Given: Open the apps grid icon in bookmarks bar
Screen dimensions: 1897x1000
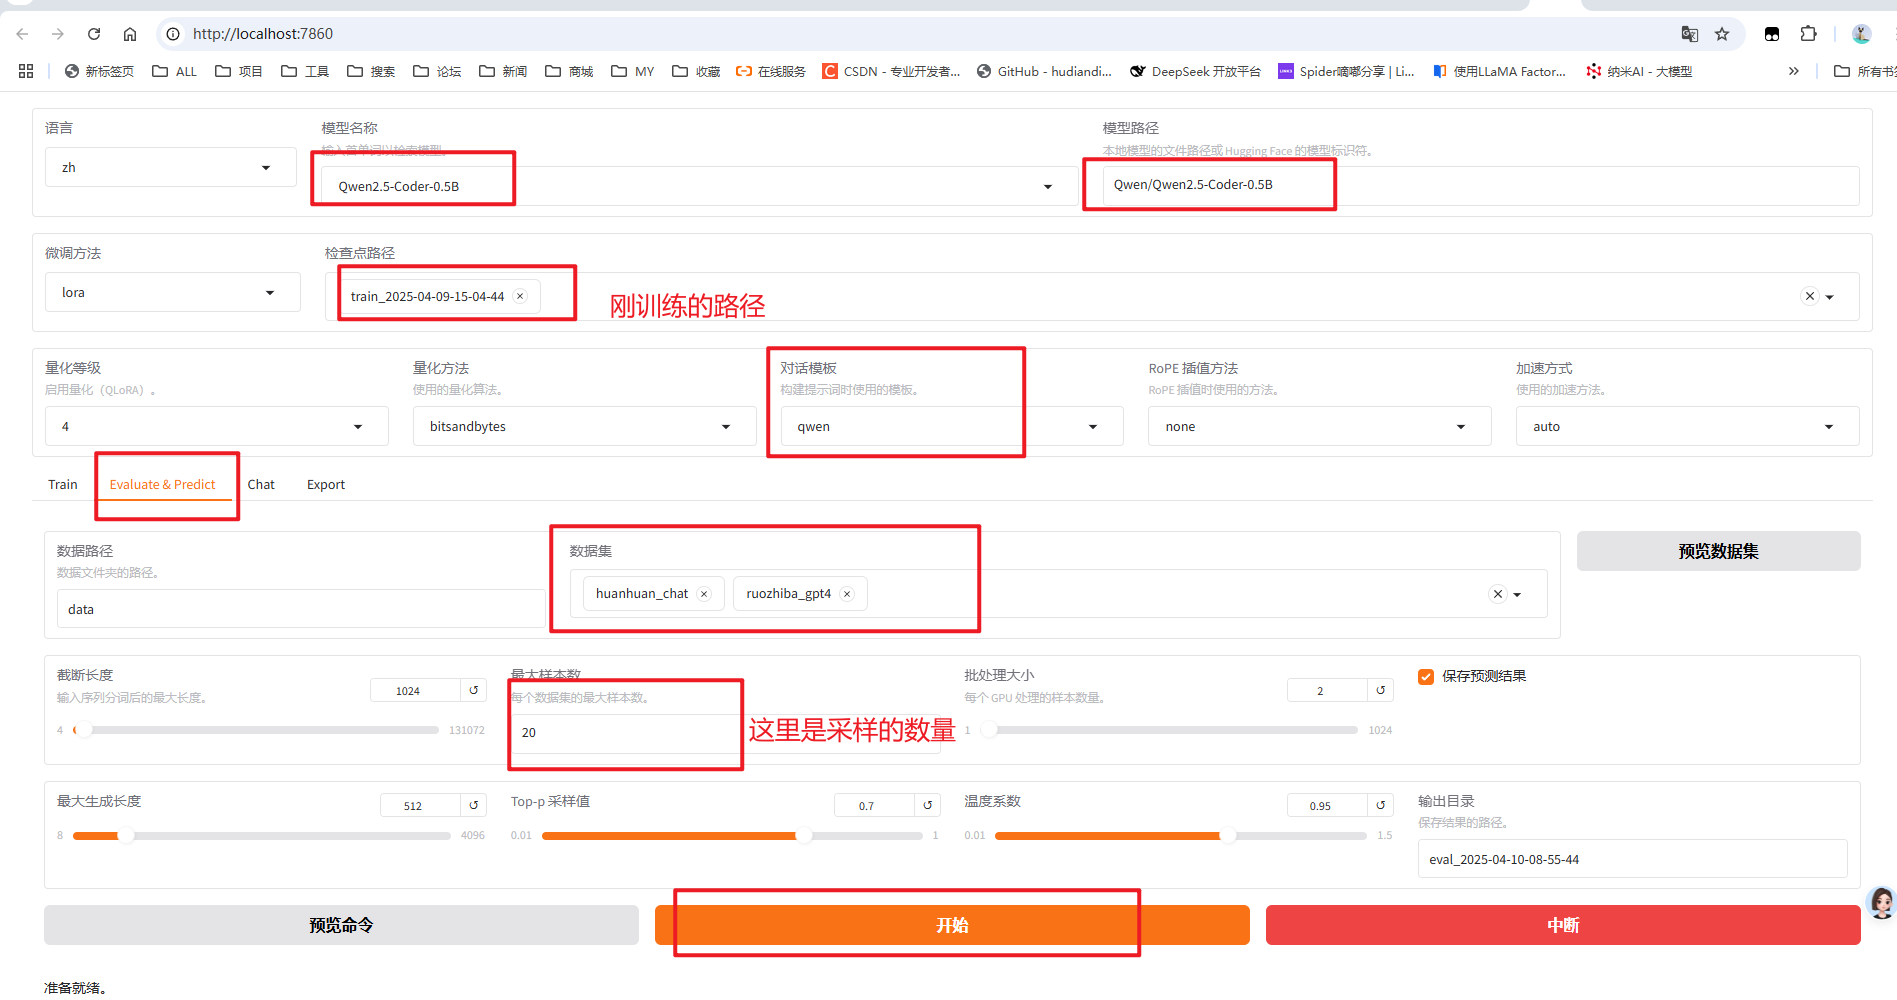Looking at the screenshot, I should 26,71.
